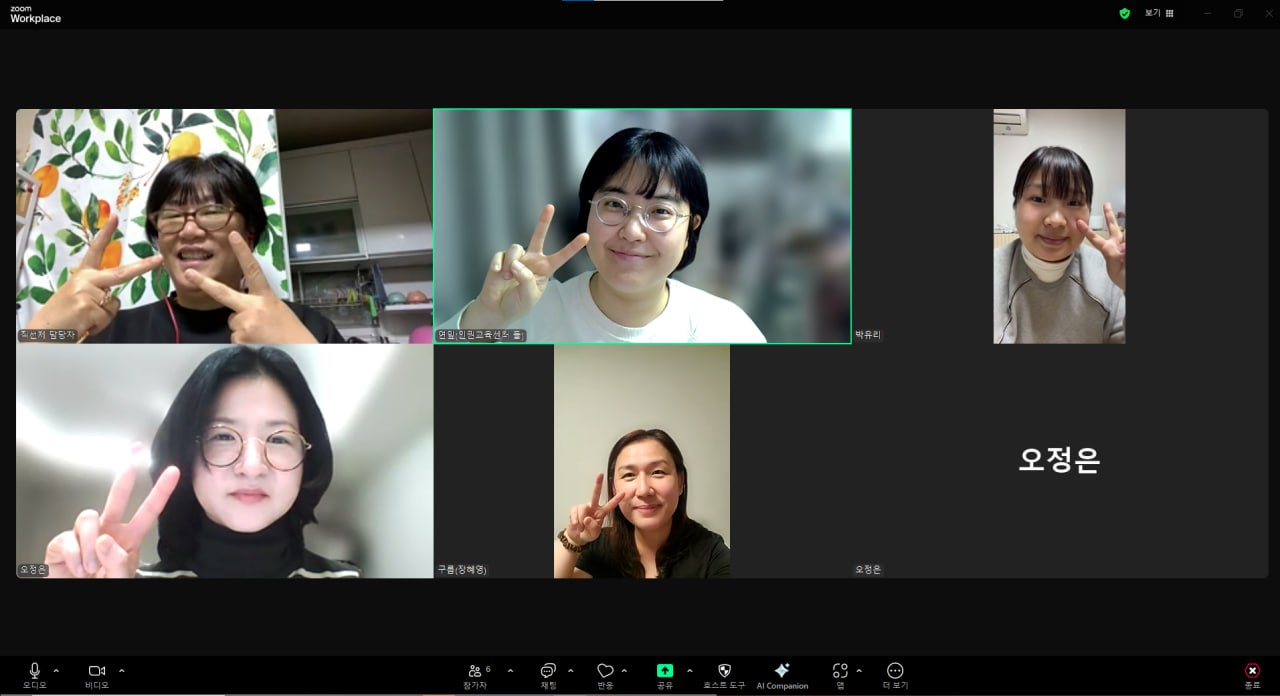Start screen sharing with green 공유 icon
The width and height of the screenshot is (1280, 696).
click(665, 676)
